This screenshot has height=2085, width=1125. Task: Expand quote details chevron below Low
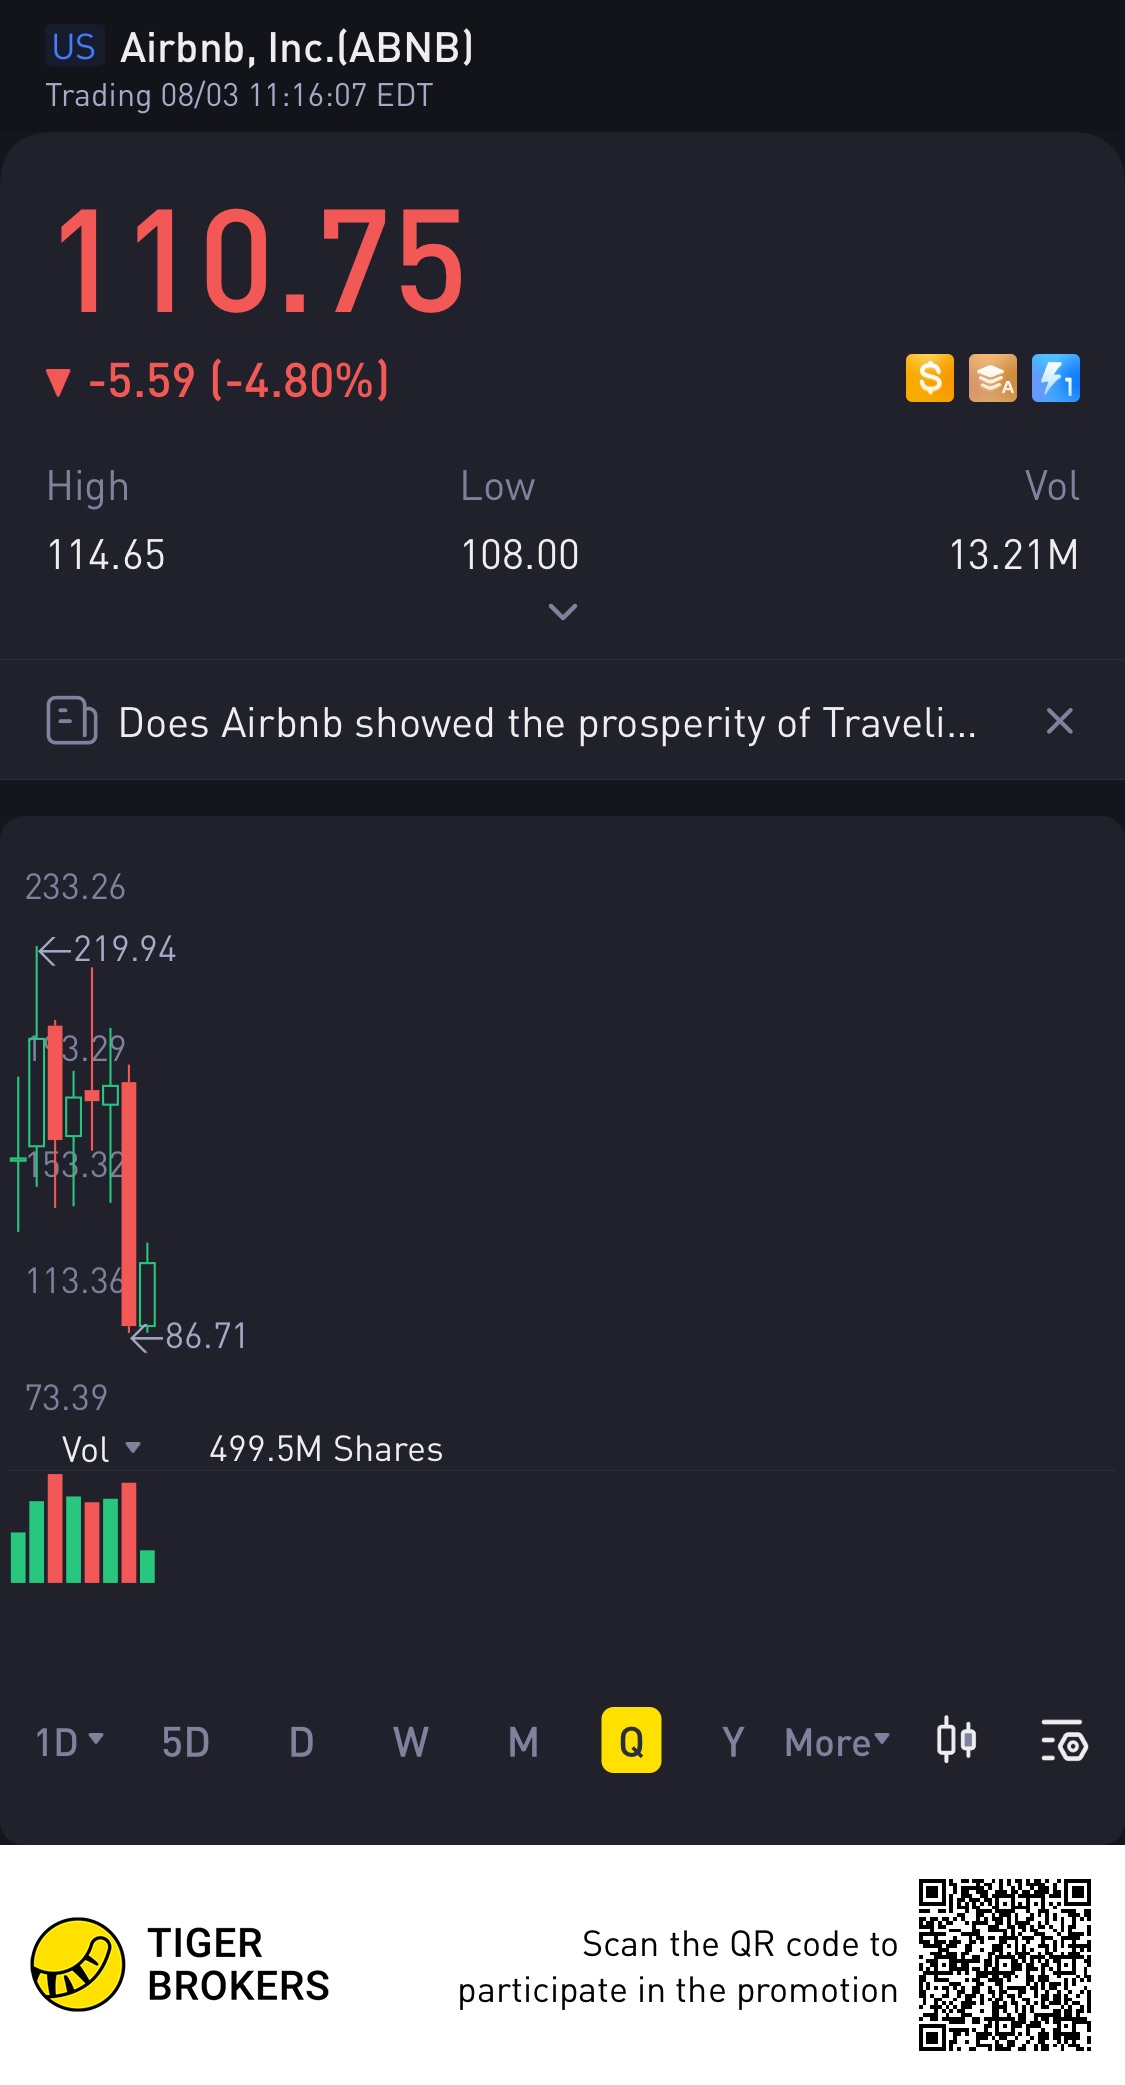[x=563, y=611]
